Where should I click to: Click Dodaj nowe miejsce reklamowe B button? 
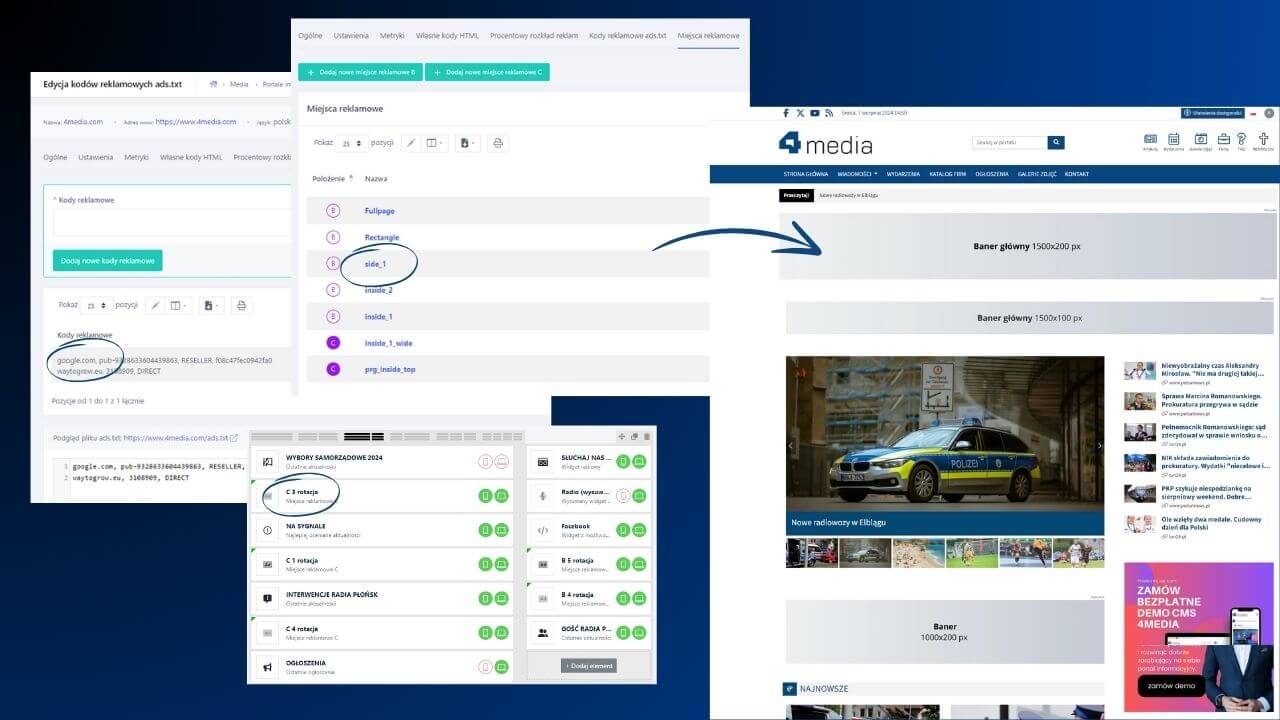(x=360, y=72)
